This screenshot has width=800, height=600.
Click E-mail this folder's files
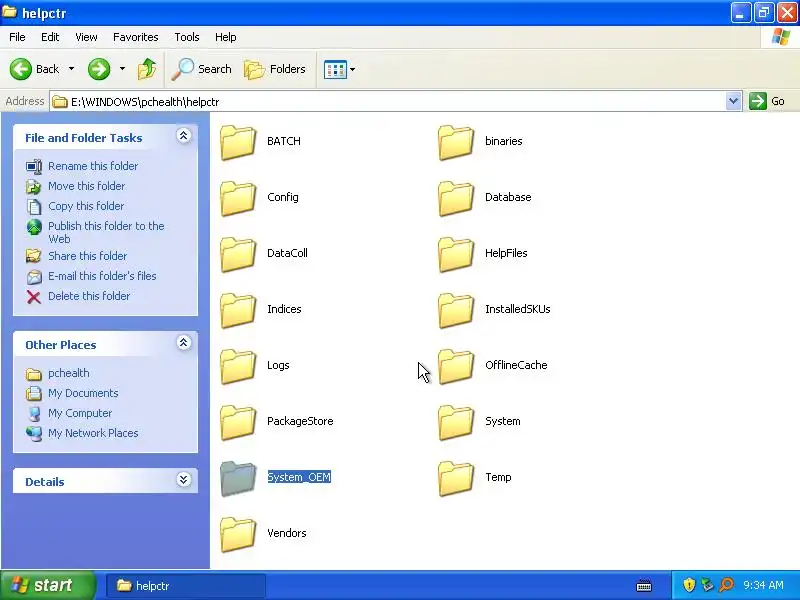pos(102,276)
